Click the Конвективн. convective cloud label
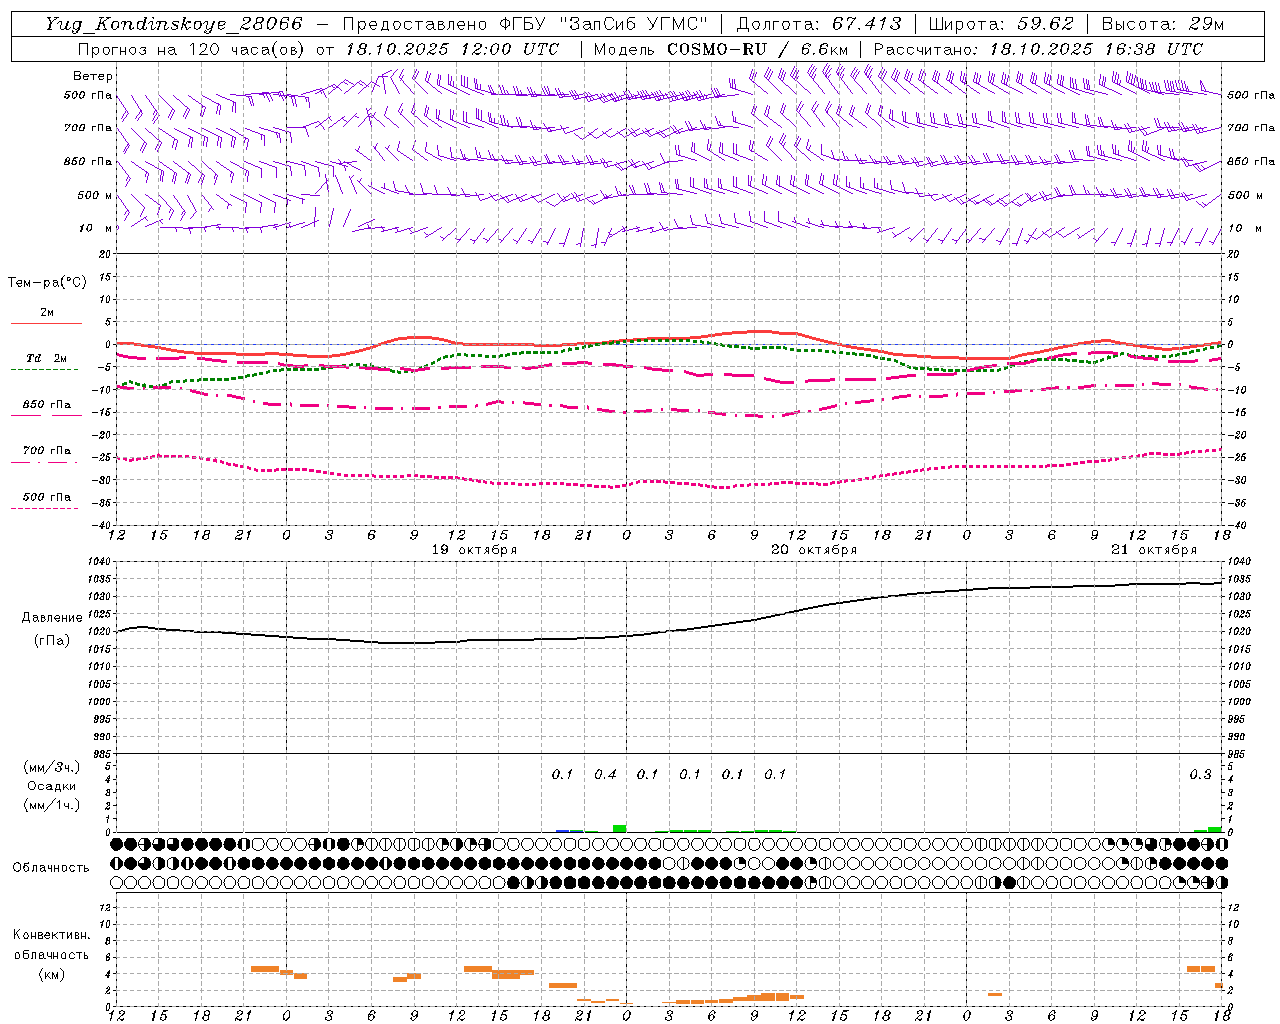Screen dimensions: 1280x1024 click(52, 935)
